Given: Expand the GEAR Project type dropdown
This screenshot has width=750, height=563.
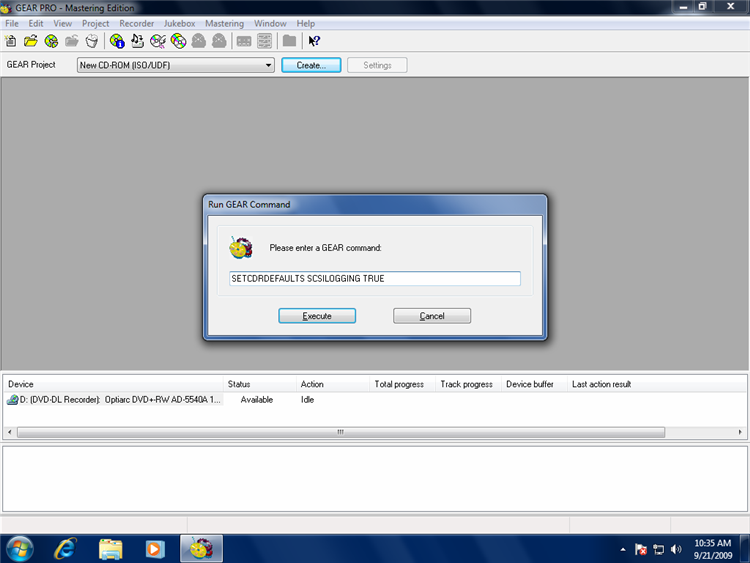Looking at the screenshot, I should (269, 65).
